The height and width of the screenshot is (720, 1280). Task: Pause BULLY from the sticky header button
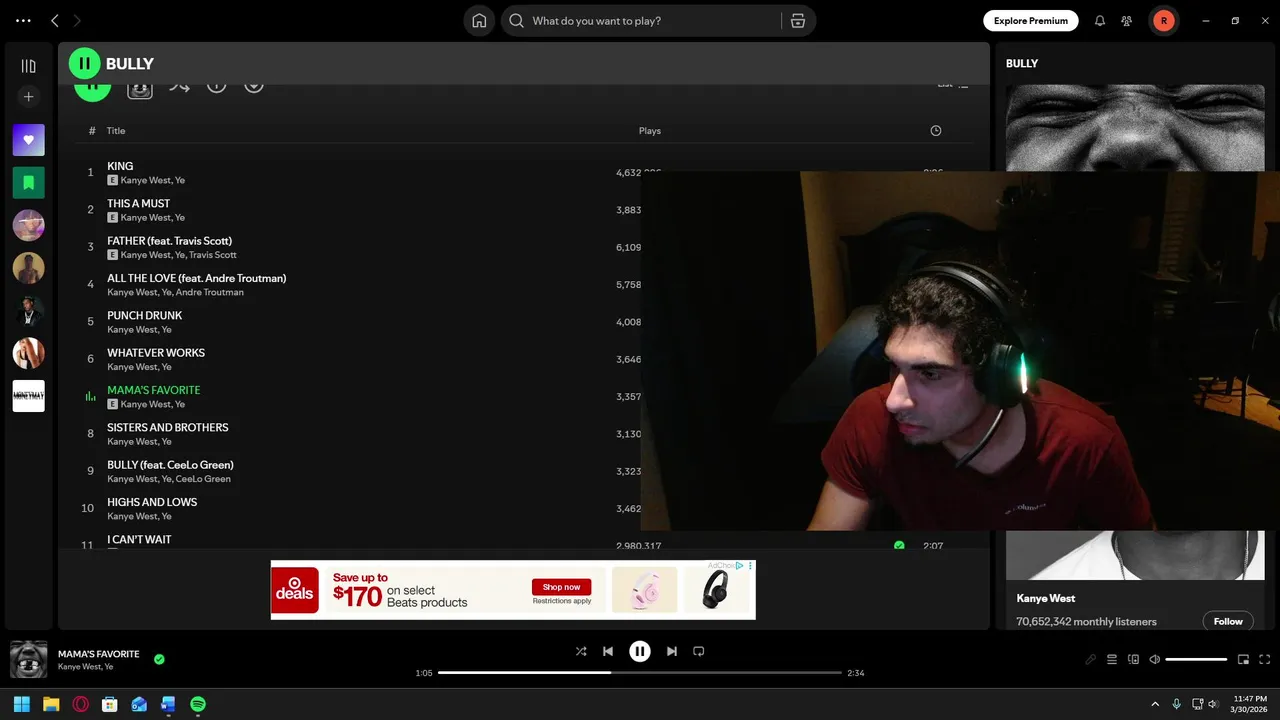[85, 63]
